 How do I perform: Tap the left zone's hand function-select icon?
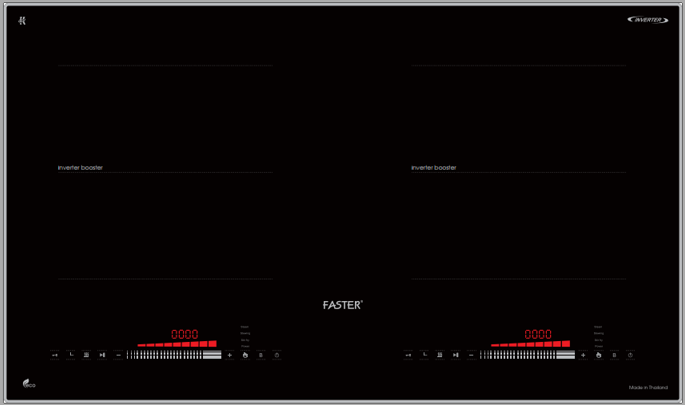click(x=245, y=355)
